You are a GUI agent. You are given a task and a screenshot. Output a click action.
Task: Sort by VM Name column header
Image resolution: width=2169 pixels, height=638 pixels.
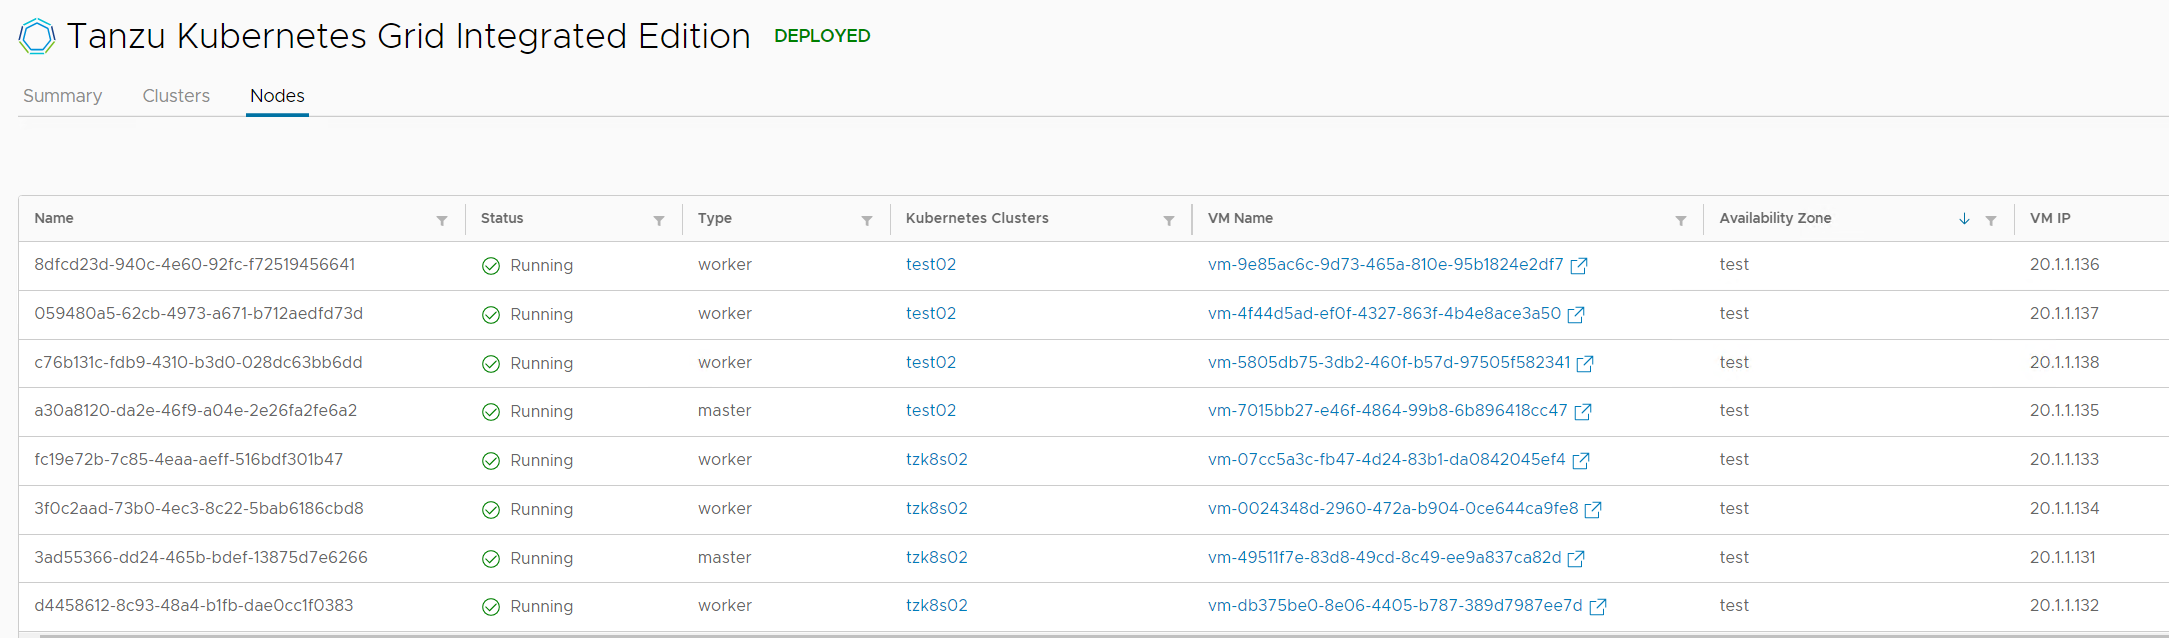pyautogui.click(x=1240, y=218)
